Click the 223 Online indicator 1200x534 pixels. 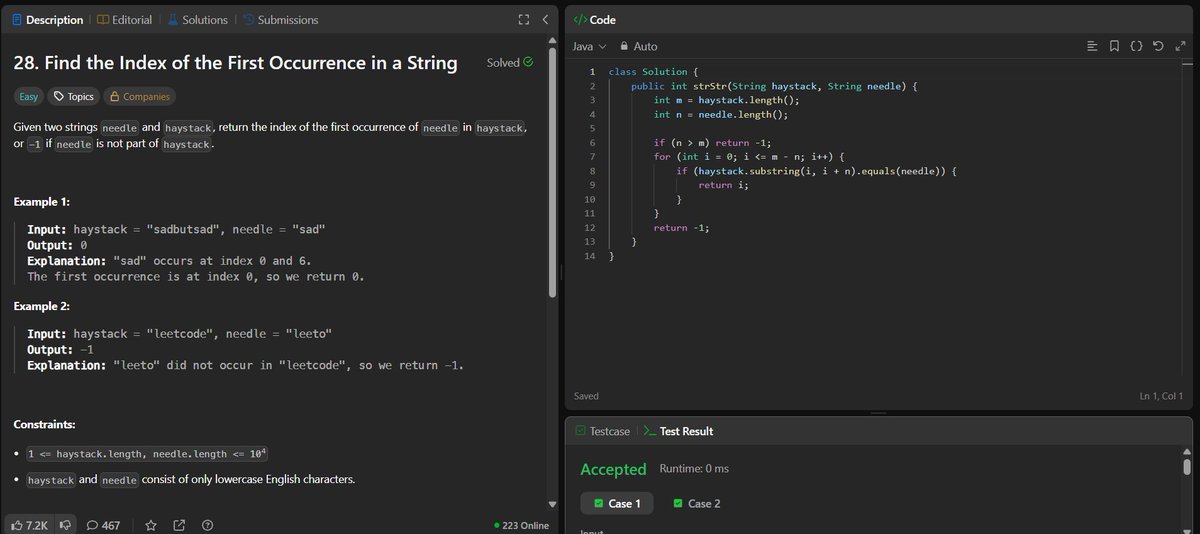click(521, 525)
